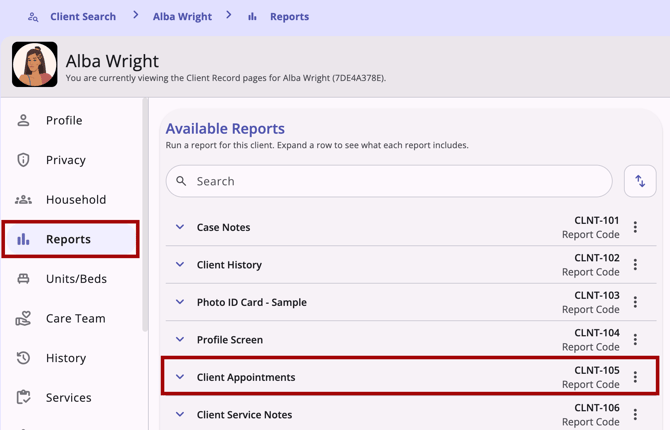670x430 pixels.
Task: Open the Client History three-dot menu
Action: pos(635,265)
